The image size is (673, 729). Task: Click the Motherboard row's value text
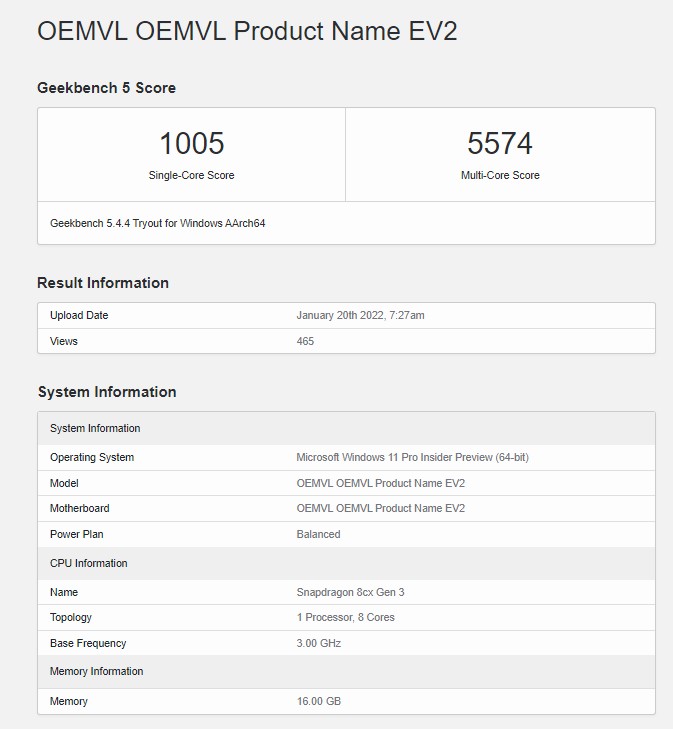click(380, 508)
